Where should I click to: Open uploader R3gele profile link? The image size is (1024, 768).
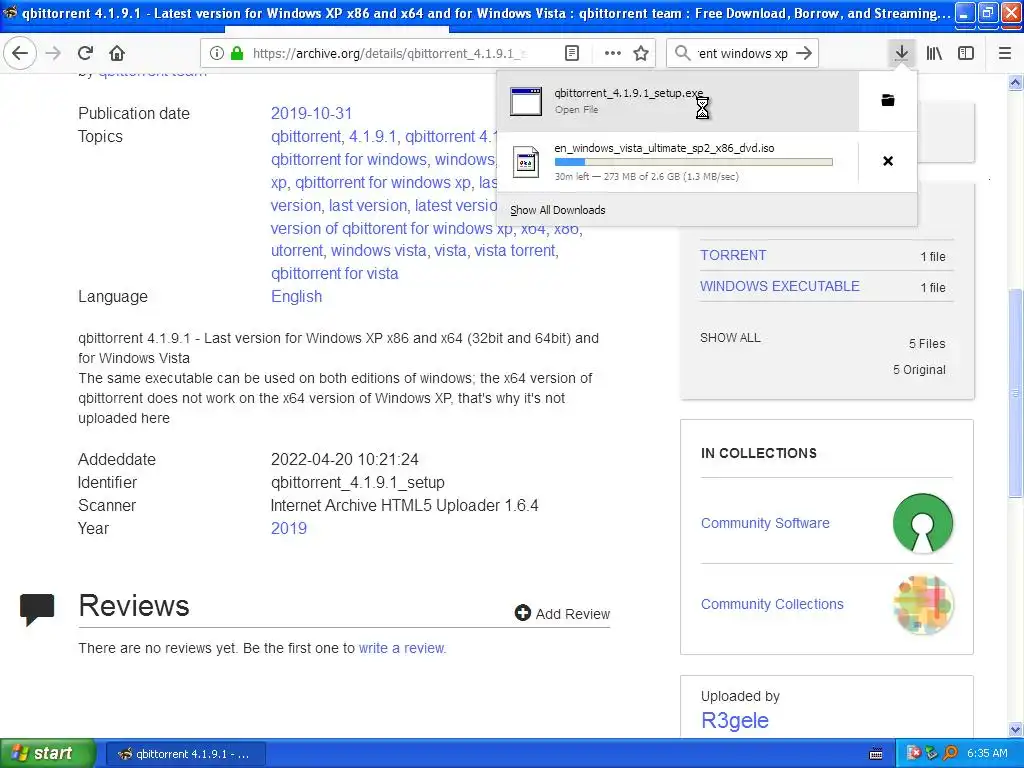click(x=735, y=720)
